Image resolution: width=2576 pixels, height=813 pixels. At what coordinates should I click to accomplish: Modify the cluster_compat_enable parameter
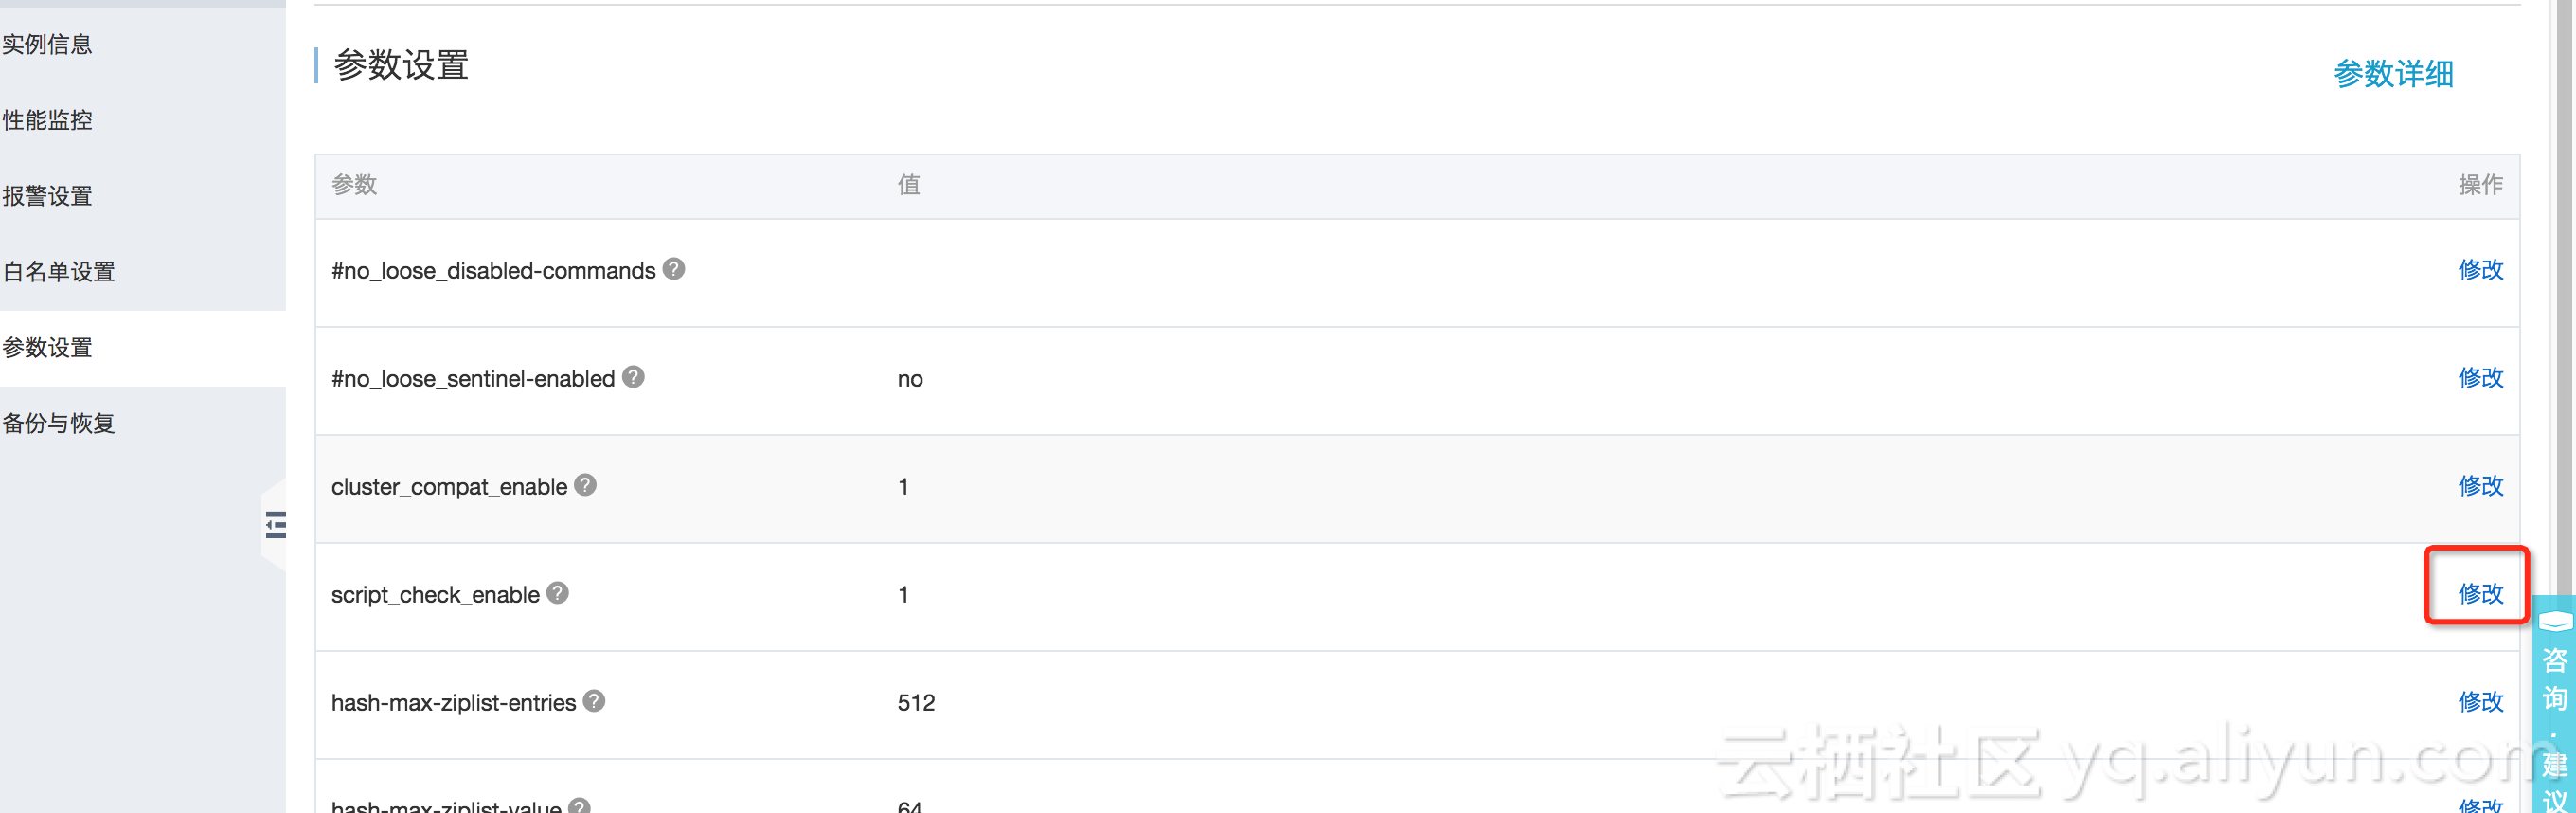[x=2480, y=486]
